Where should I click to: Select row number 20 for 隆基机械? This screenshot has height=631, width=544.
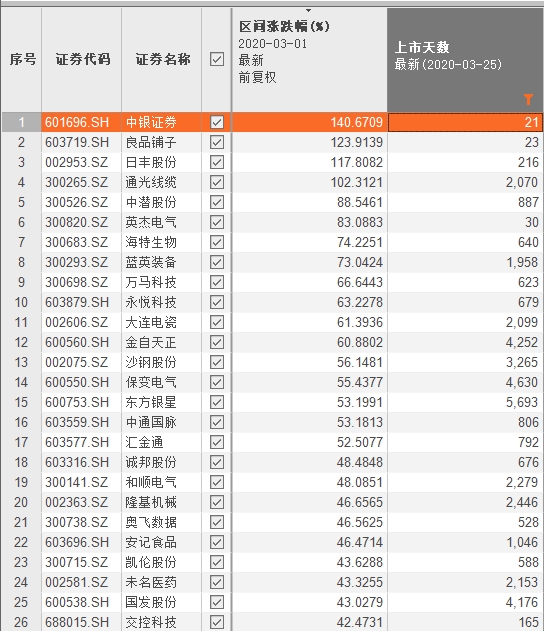(x=21, y=502)
